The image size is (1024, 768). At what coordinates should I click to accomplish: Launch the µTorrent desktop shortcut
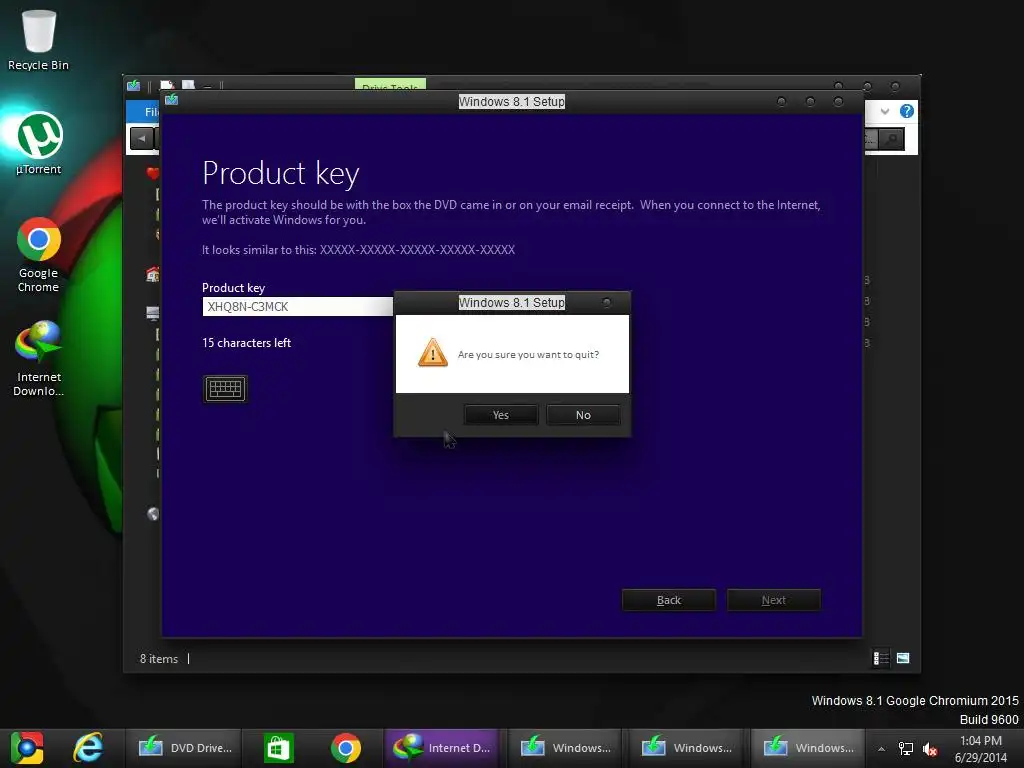coord(39,144)
